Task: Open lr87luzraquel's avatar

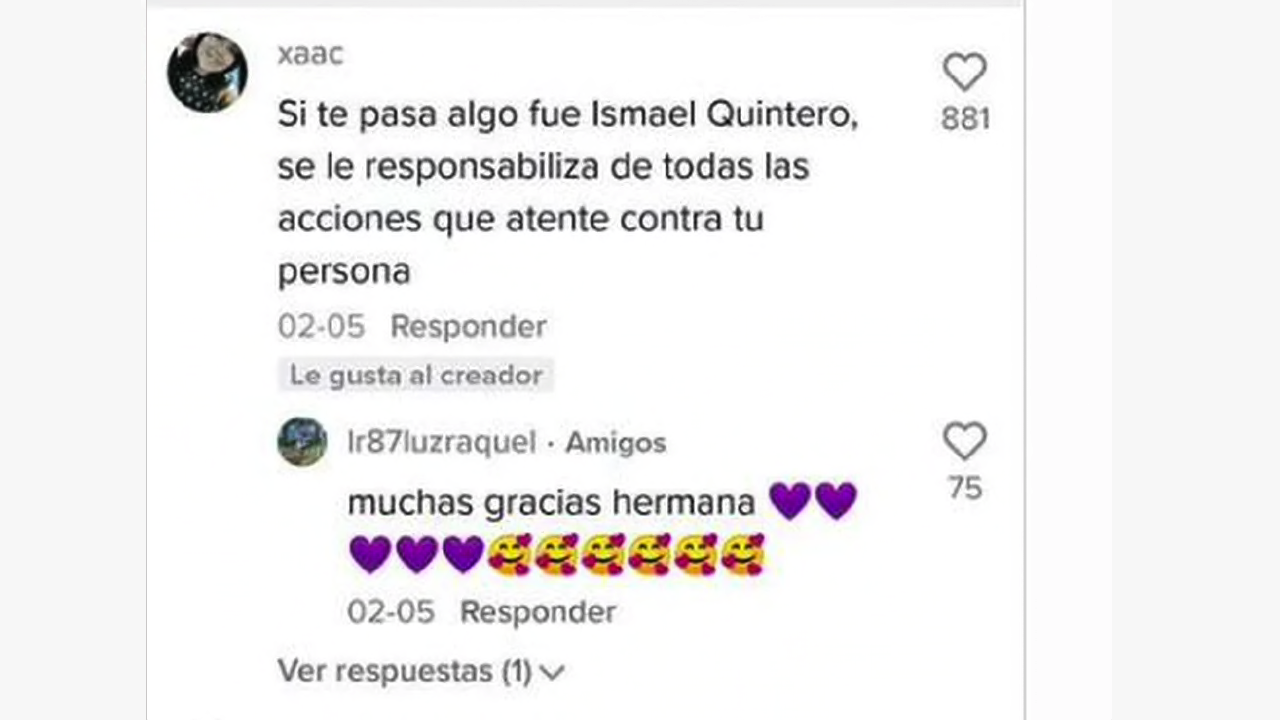Action: (x=302, y=441)
